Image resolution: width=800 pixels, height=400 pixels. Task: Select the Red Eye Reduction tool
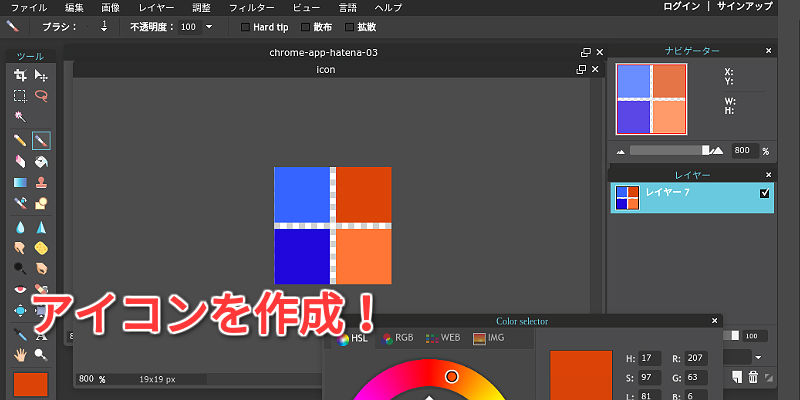click(20, 289)
